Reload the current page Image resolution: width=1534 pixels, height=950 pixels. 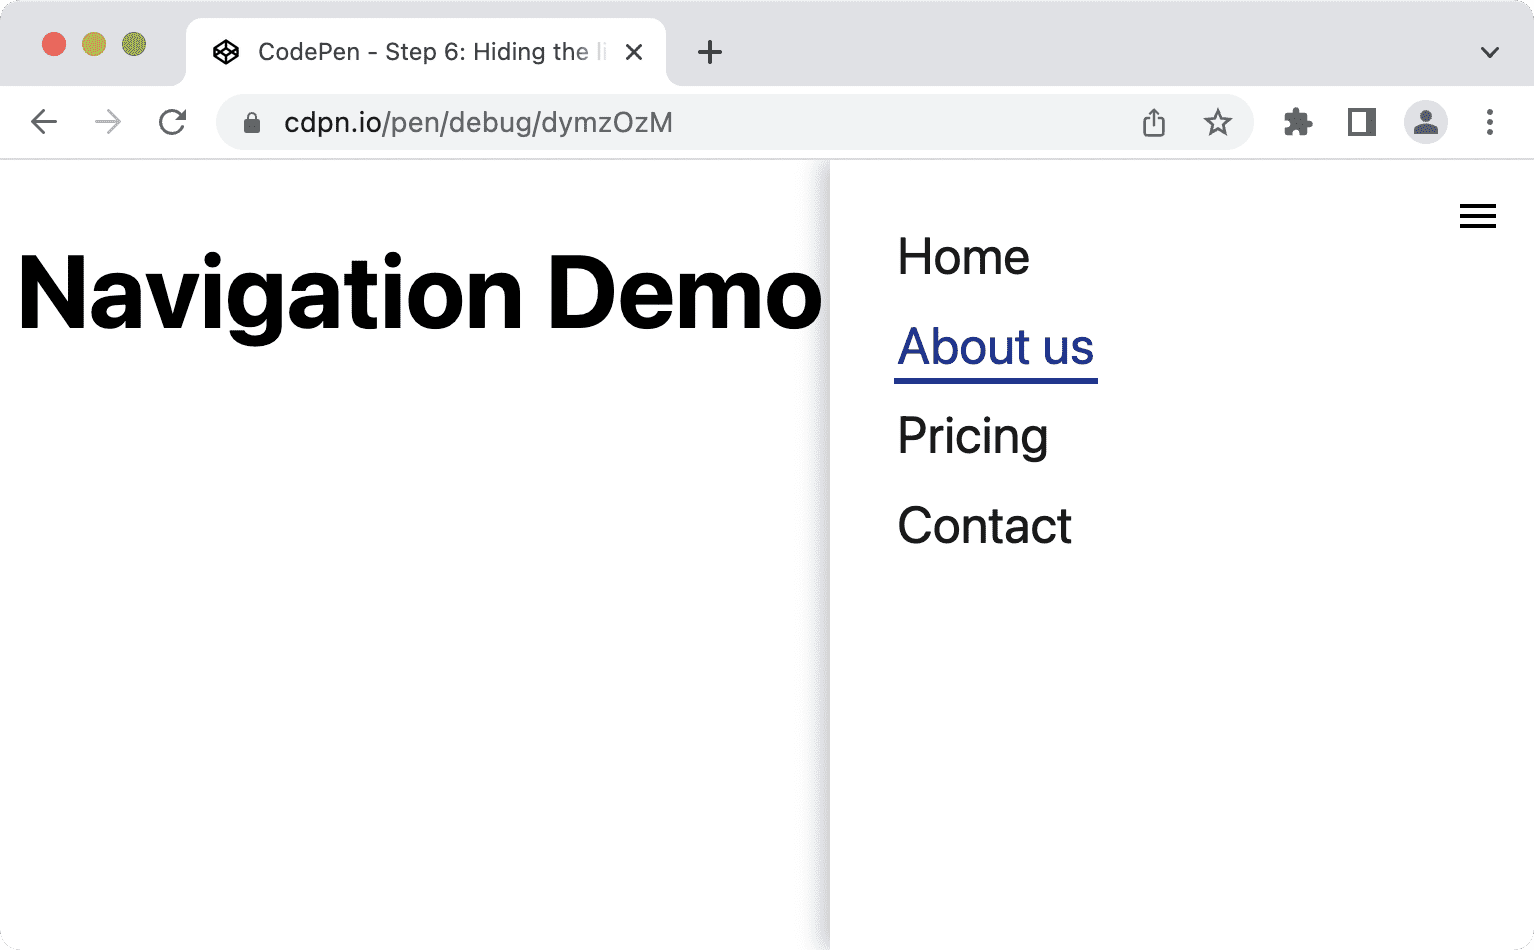172,122
